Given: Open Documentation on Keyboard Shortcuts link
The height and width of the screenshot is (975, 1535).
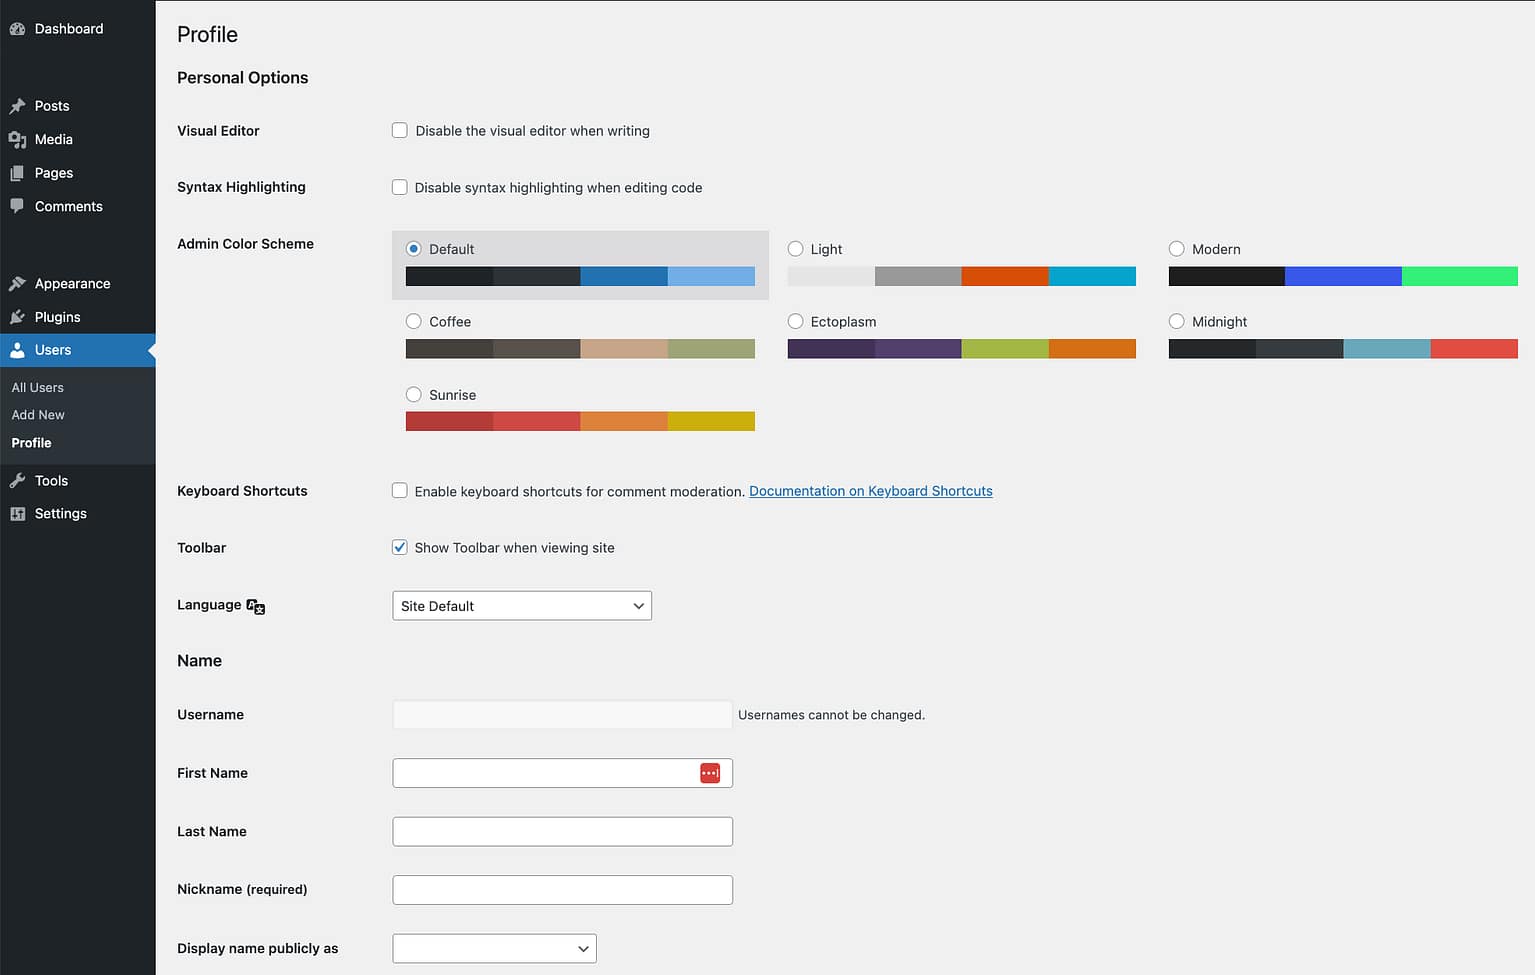Looking at the screenshot, I should [870, 491].
